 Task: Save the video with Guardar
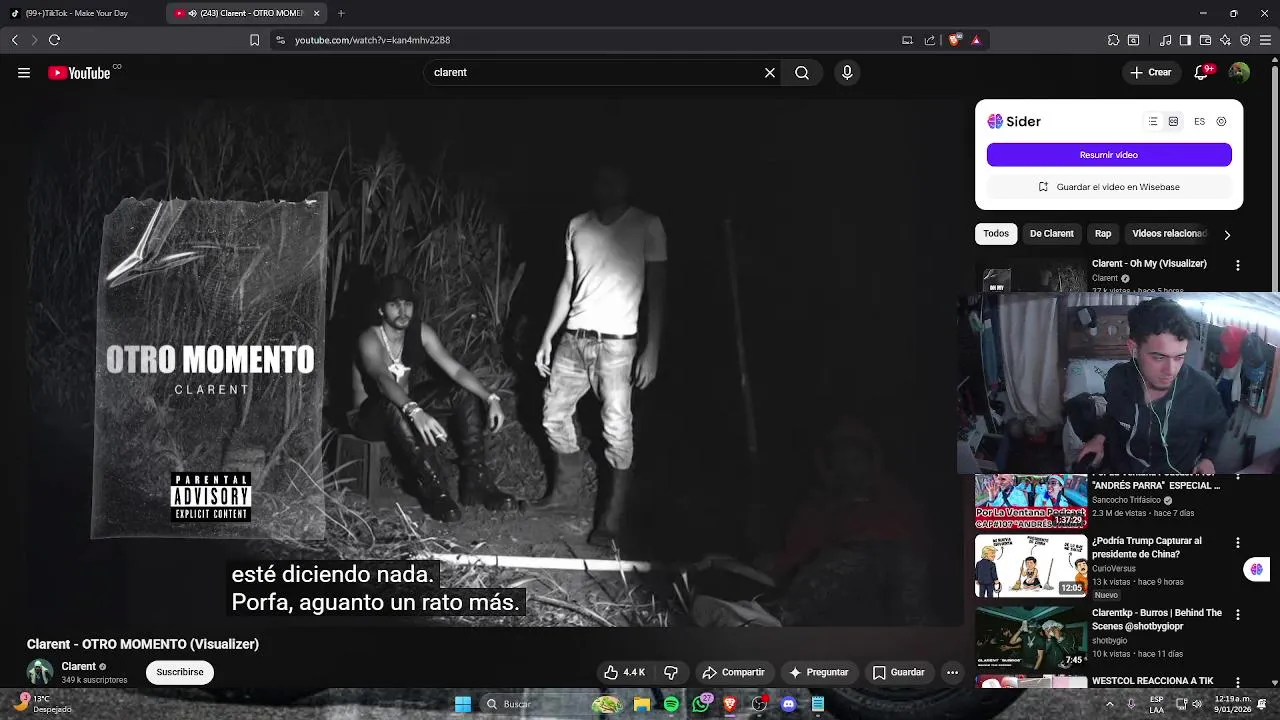898,672
